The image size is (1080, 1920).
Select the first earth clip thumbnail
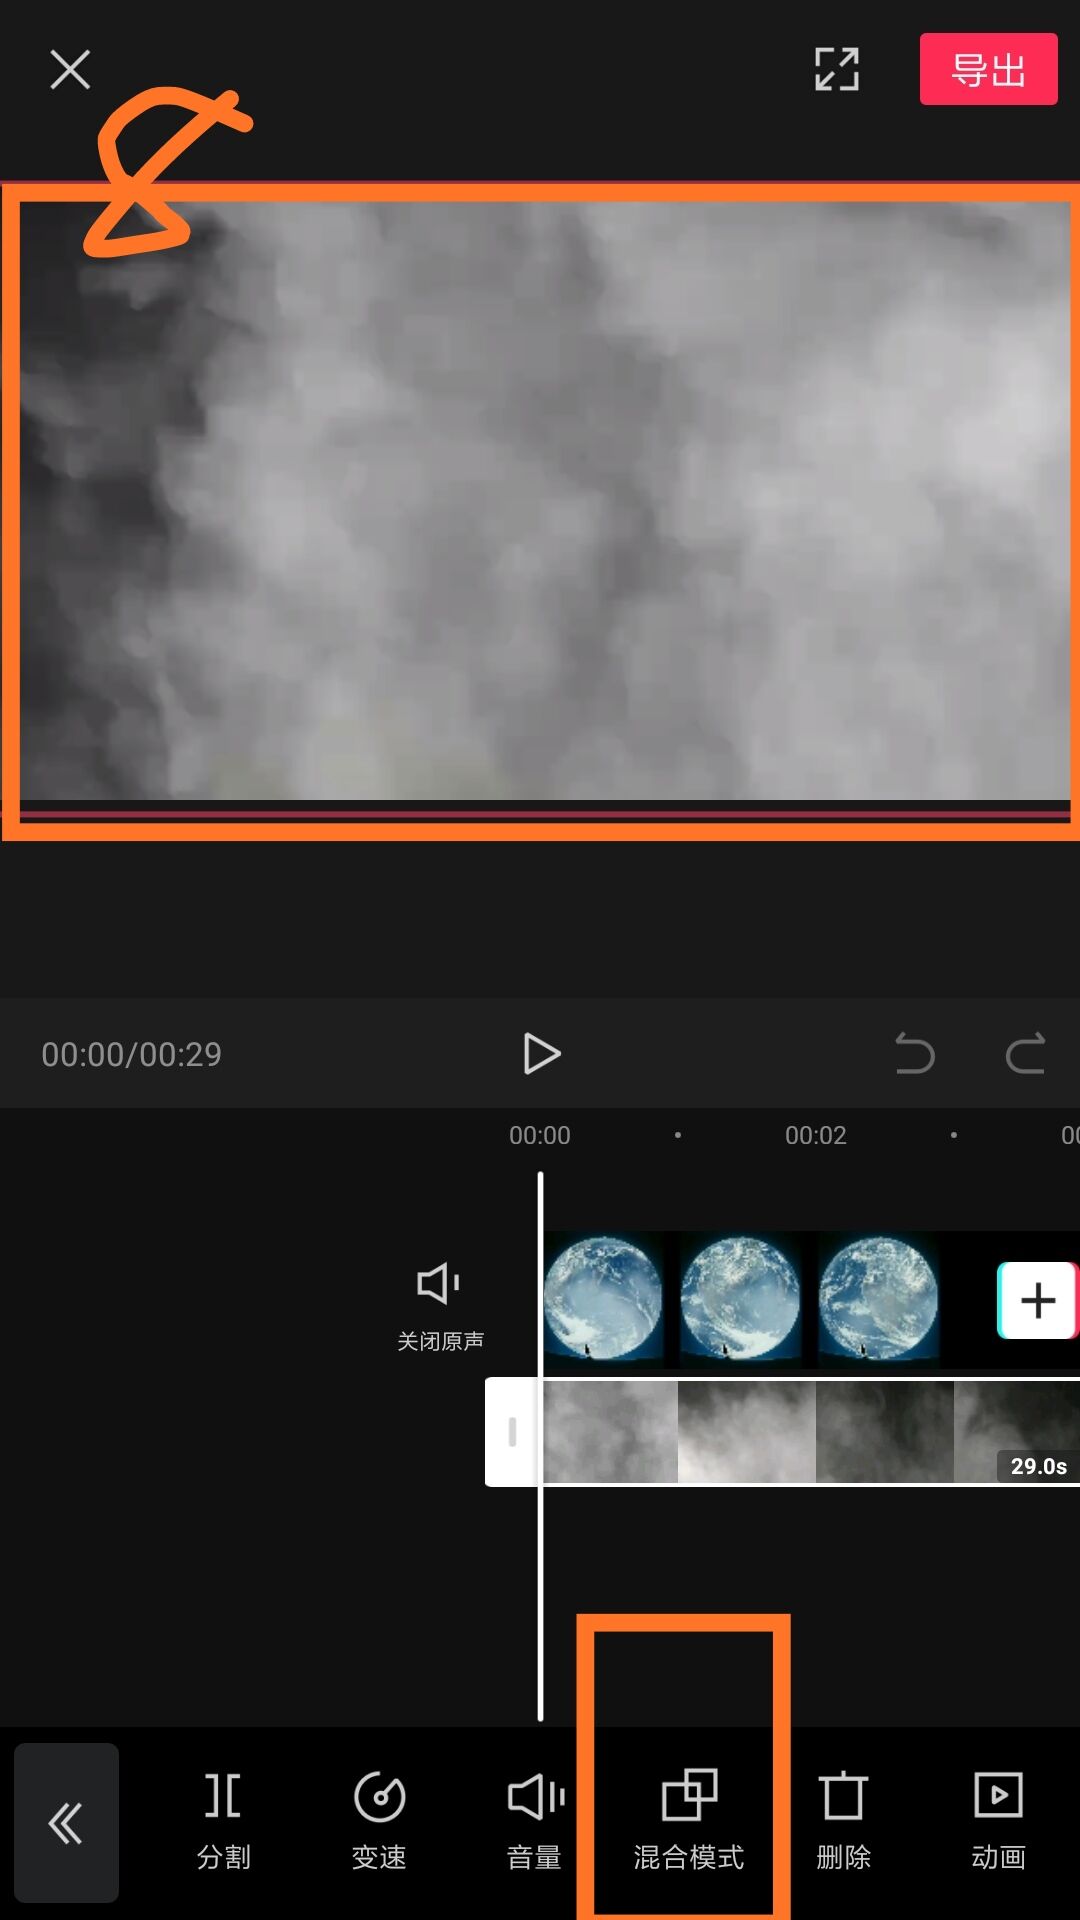click(603, 1299)
